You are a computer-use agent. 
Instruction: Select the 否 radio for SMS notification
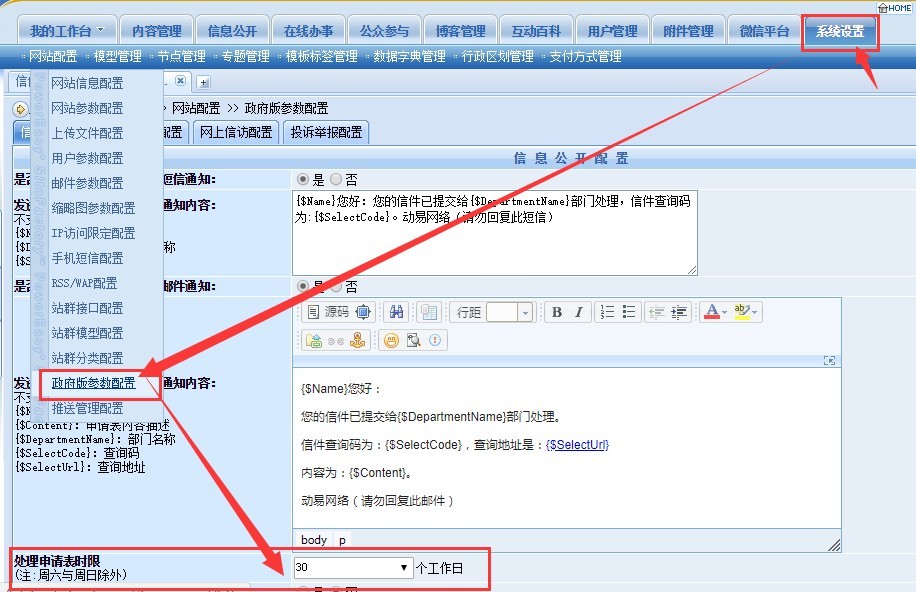[x=335, y=180]
